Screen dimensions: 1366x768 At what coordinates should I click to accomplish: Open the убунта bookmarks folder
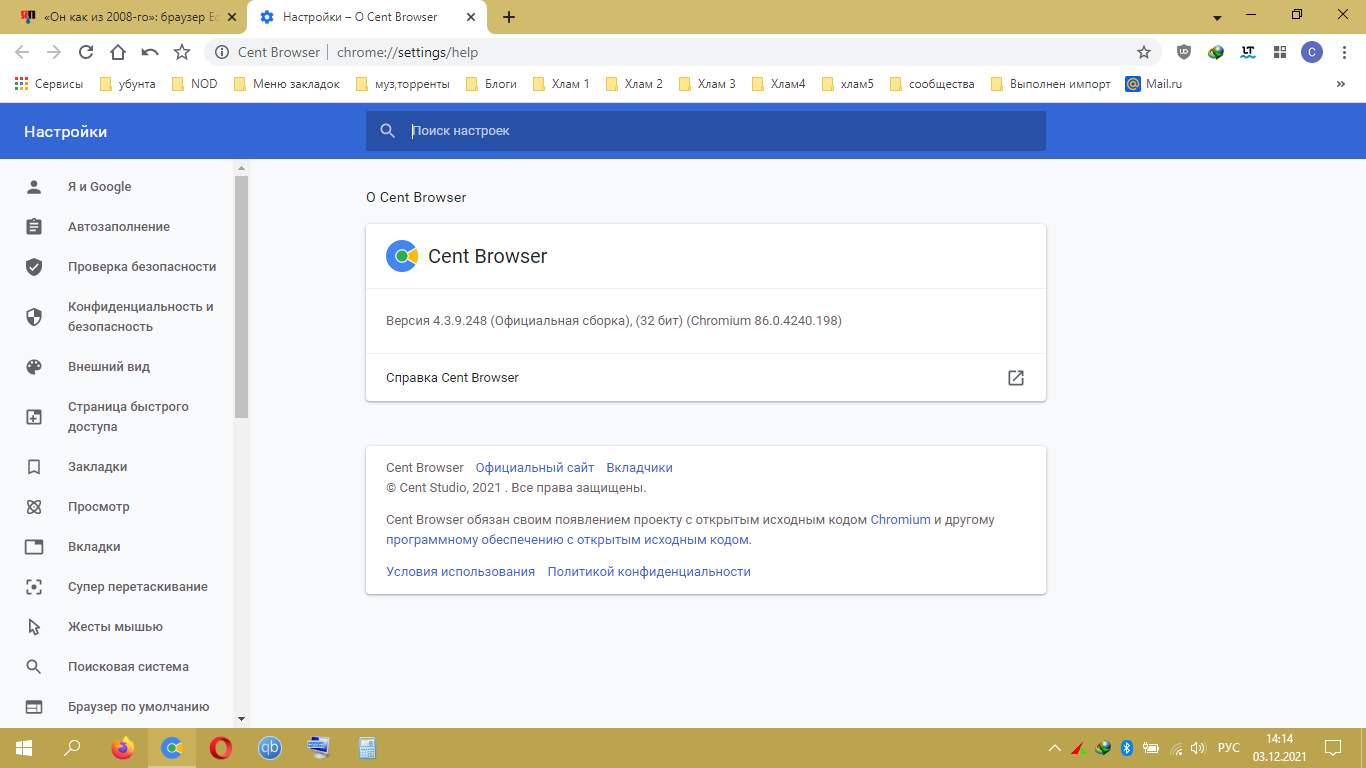(127, 84)
